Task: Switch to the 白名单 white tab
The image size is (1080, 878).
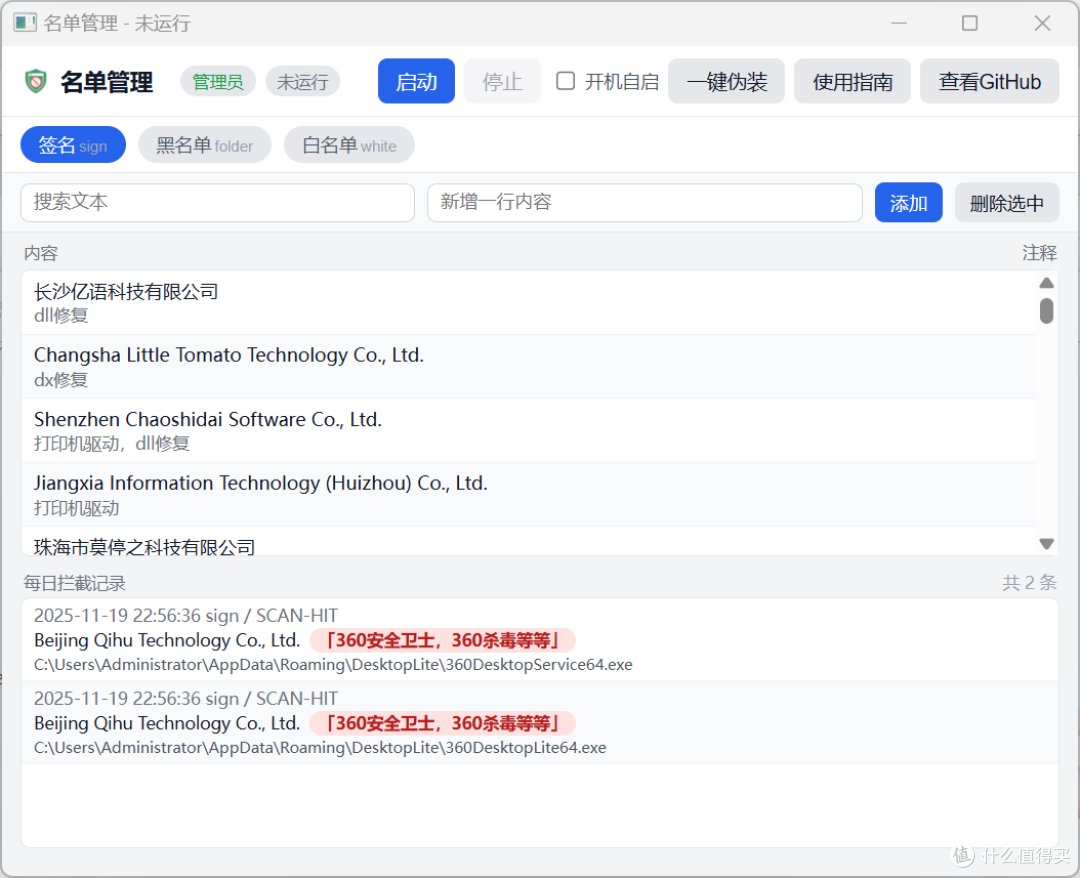Action: tap(349, 145)
